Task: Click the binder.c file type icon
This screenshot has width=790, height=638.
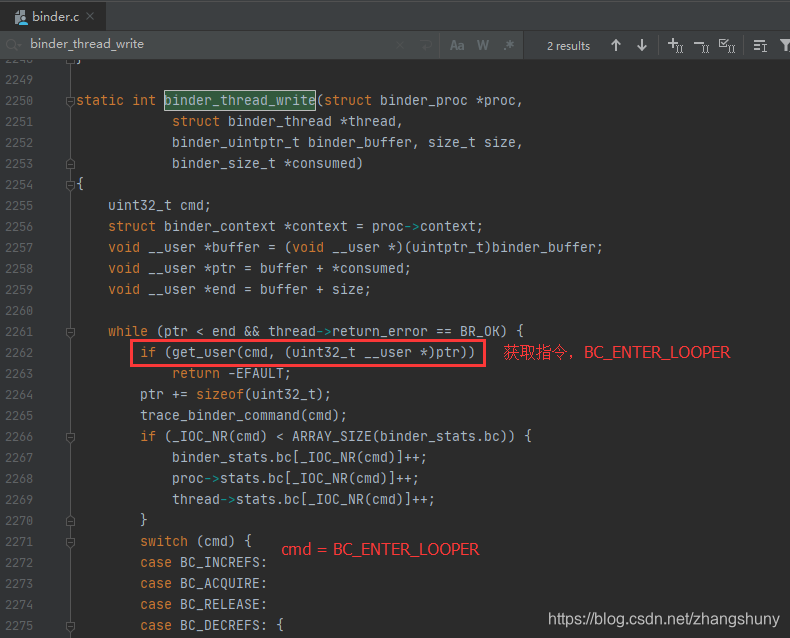Action: [x=21, y=17]
